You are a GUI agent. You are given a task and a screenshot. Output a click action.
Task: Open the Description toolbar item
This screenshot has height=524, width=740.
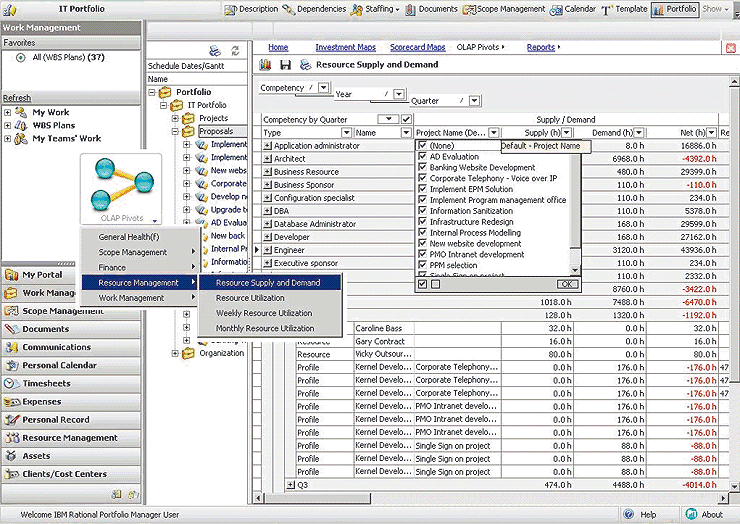coord(252,9)
